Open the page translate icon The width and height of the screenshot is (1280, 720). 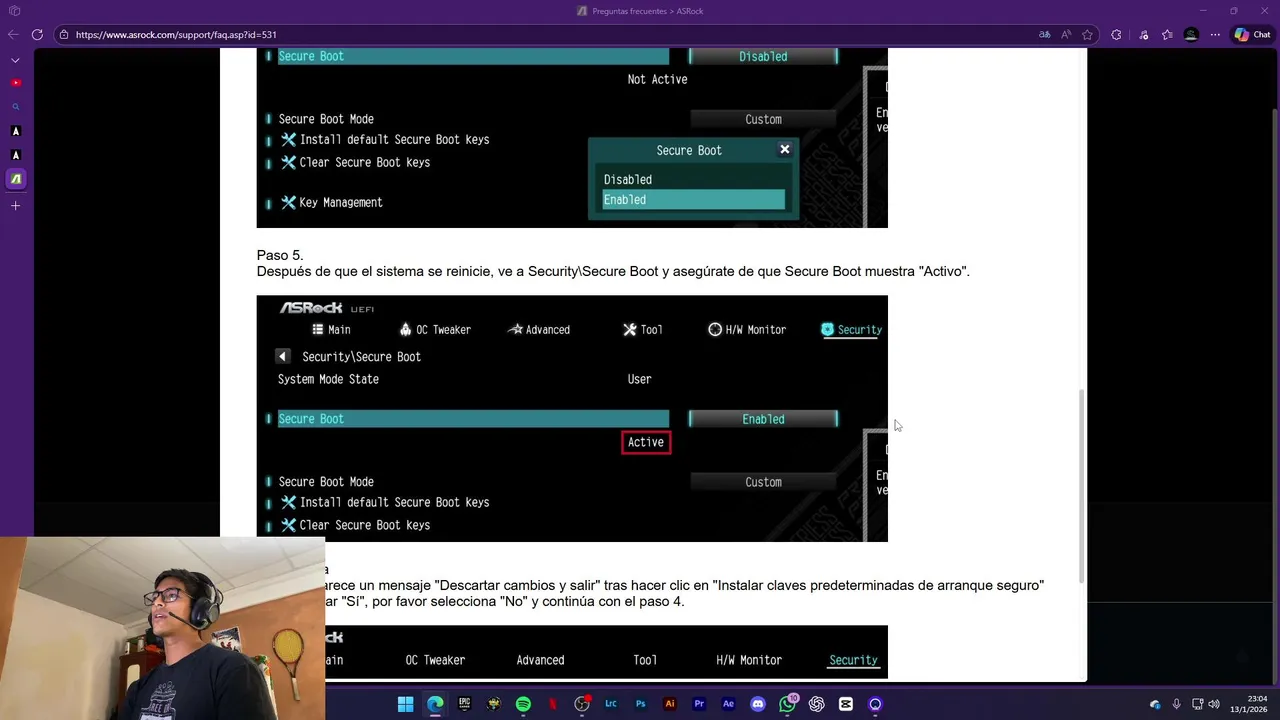1044,34
